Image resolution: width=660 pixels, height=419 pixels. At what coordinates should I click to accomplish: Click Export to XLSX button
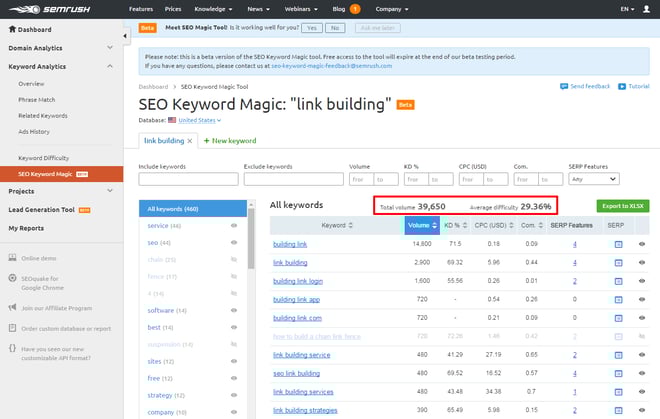tap(623, 206)
